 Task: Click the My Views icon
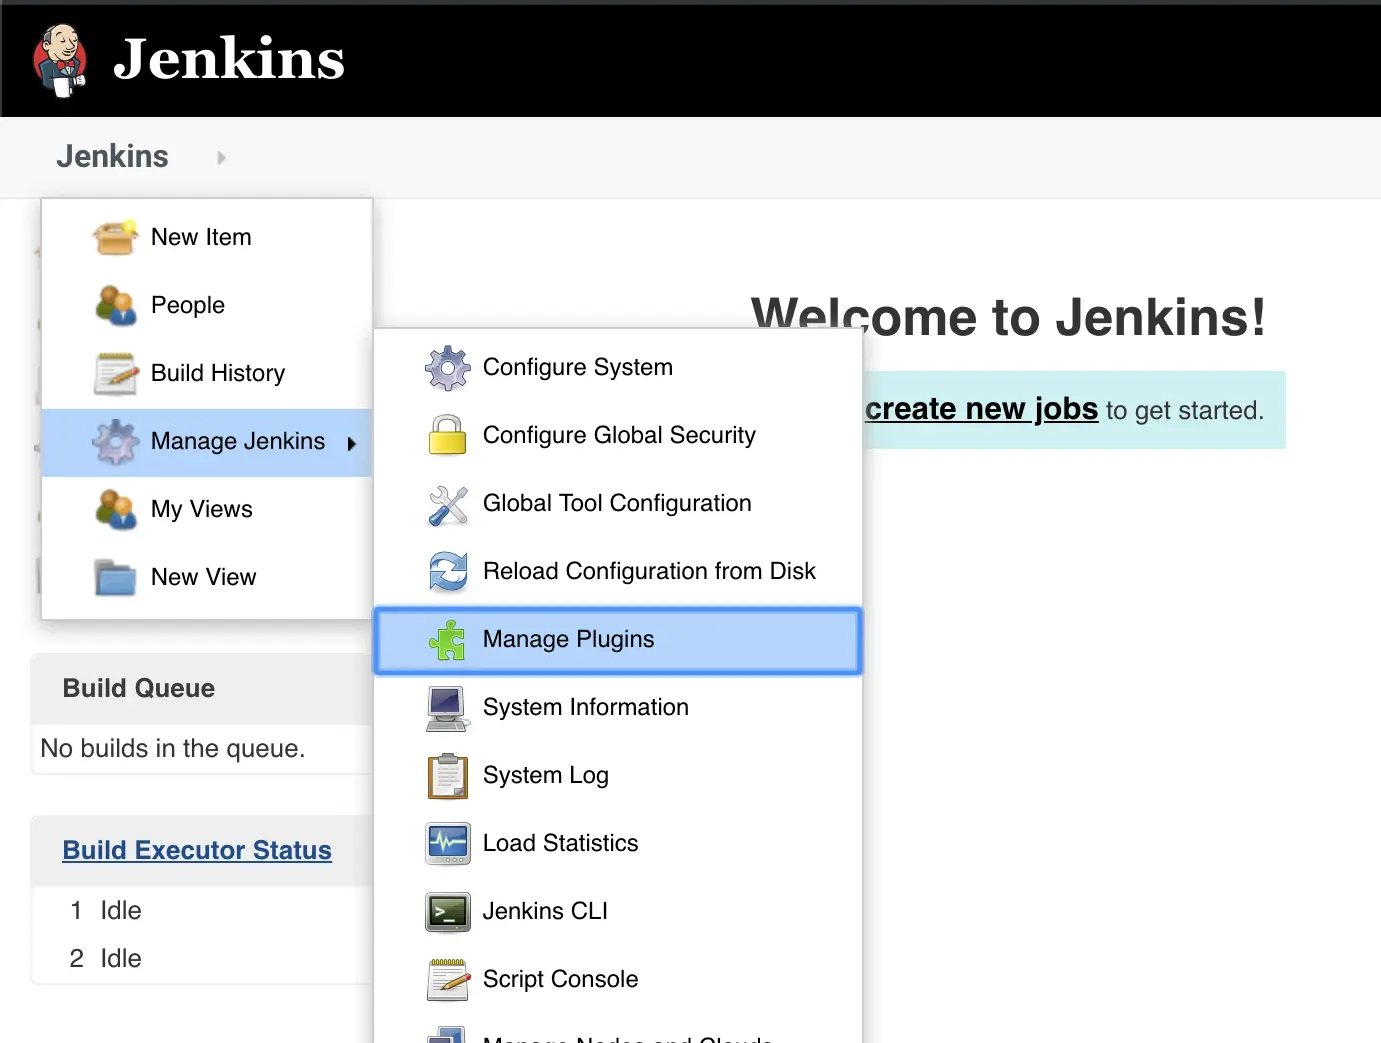click(115, 510)
